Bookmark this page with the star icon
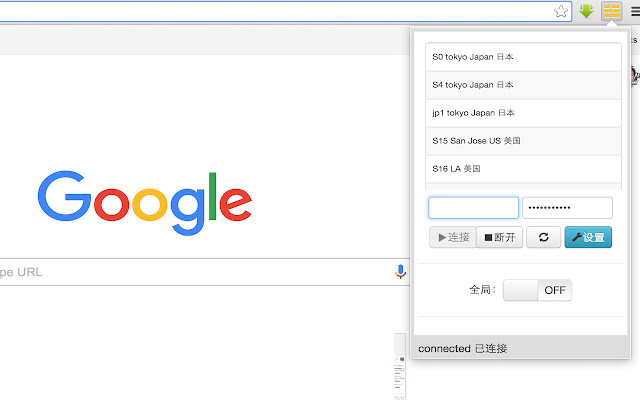The image size is (640, 400). click(561, 11)
